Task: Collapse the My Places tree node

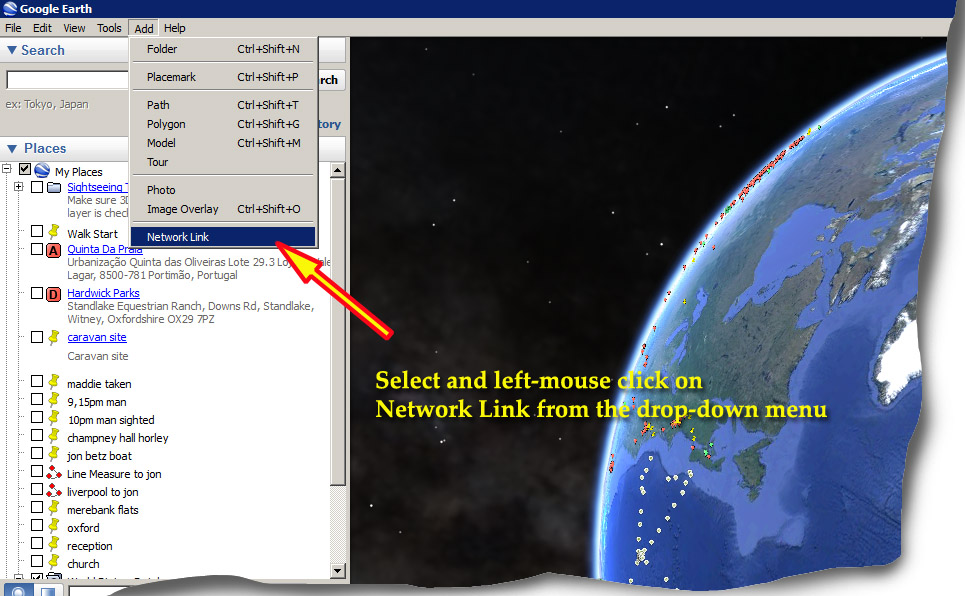Action: coord(7,168)
